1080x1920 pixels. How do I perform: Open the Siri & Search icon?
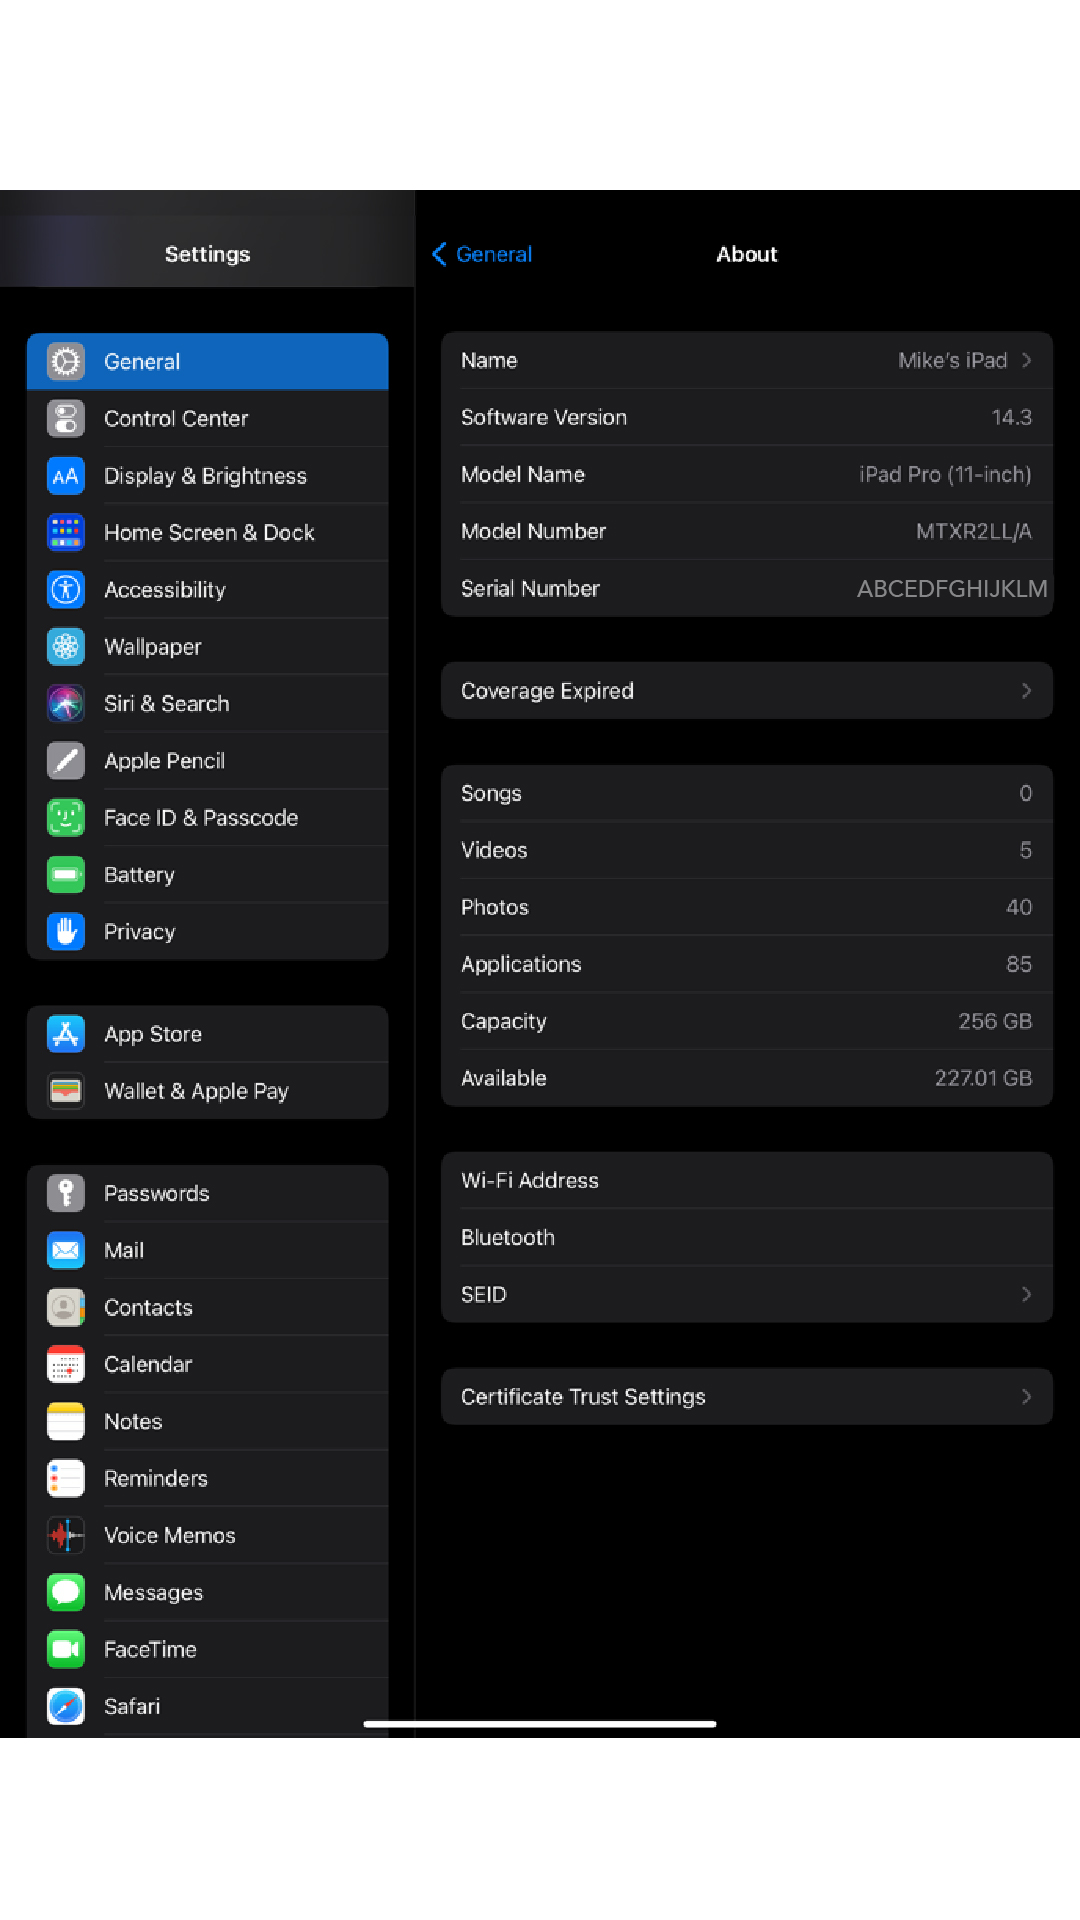tap(66, 704)
